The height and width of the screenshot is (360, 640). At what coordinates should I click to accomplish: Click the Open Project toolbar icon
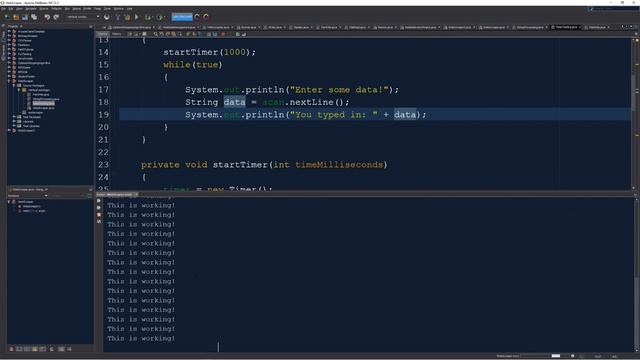[25, 17]
